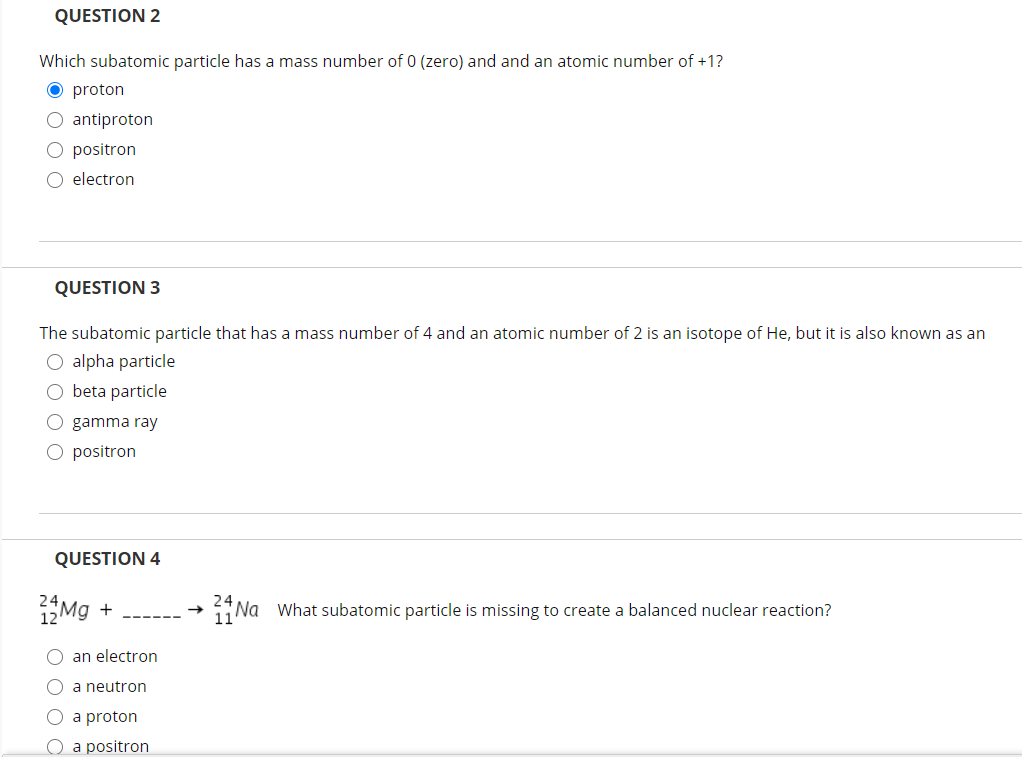Screen dimensions: 1022x757
Task: Select the alpha particle option
Action: click(x=55, y=361)
